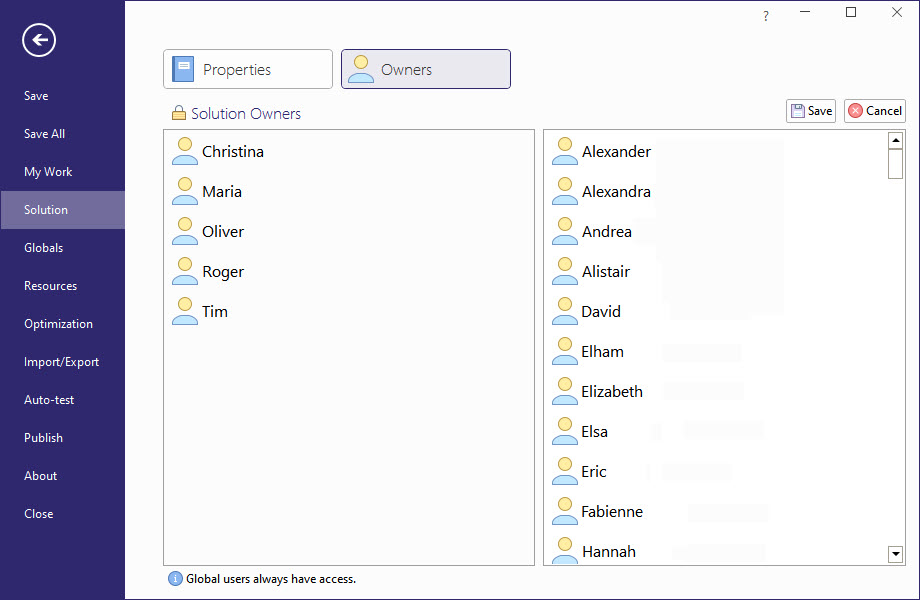Click the info icon next to global users notice
The width and height of the screenshot is (920, 600).
tap(175, 578)
